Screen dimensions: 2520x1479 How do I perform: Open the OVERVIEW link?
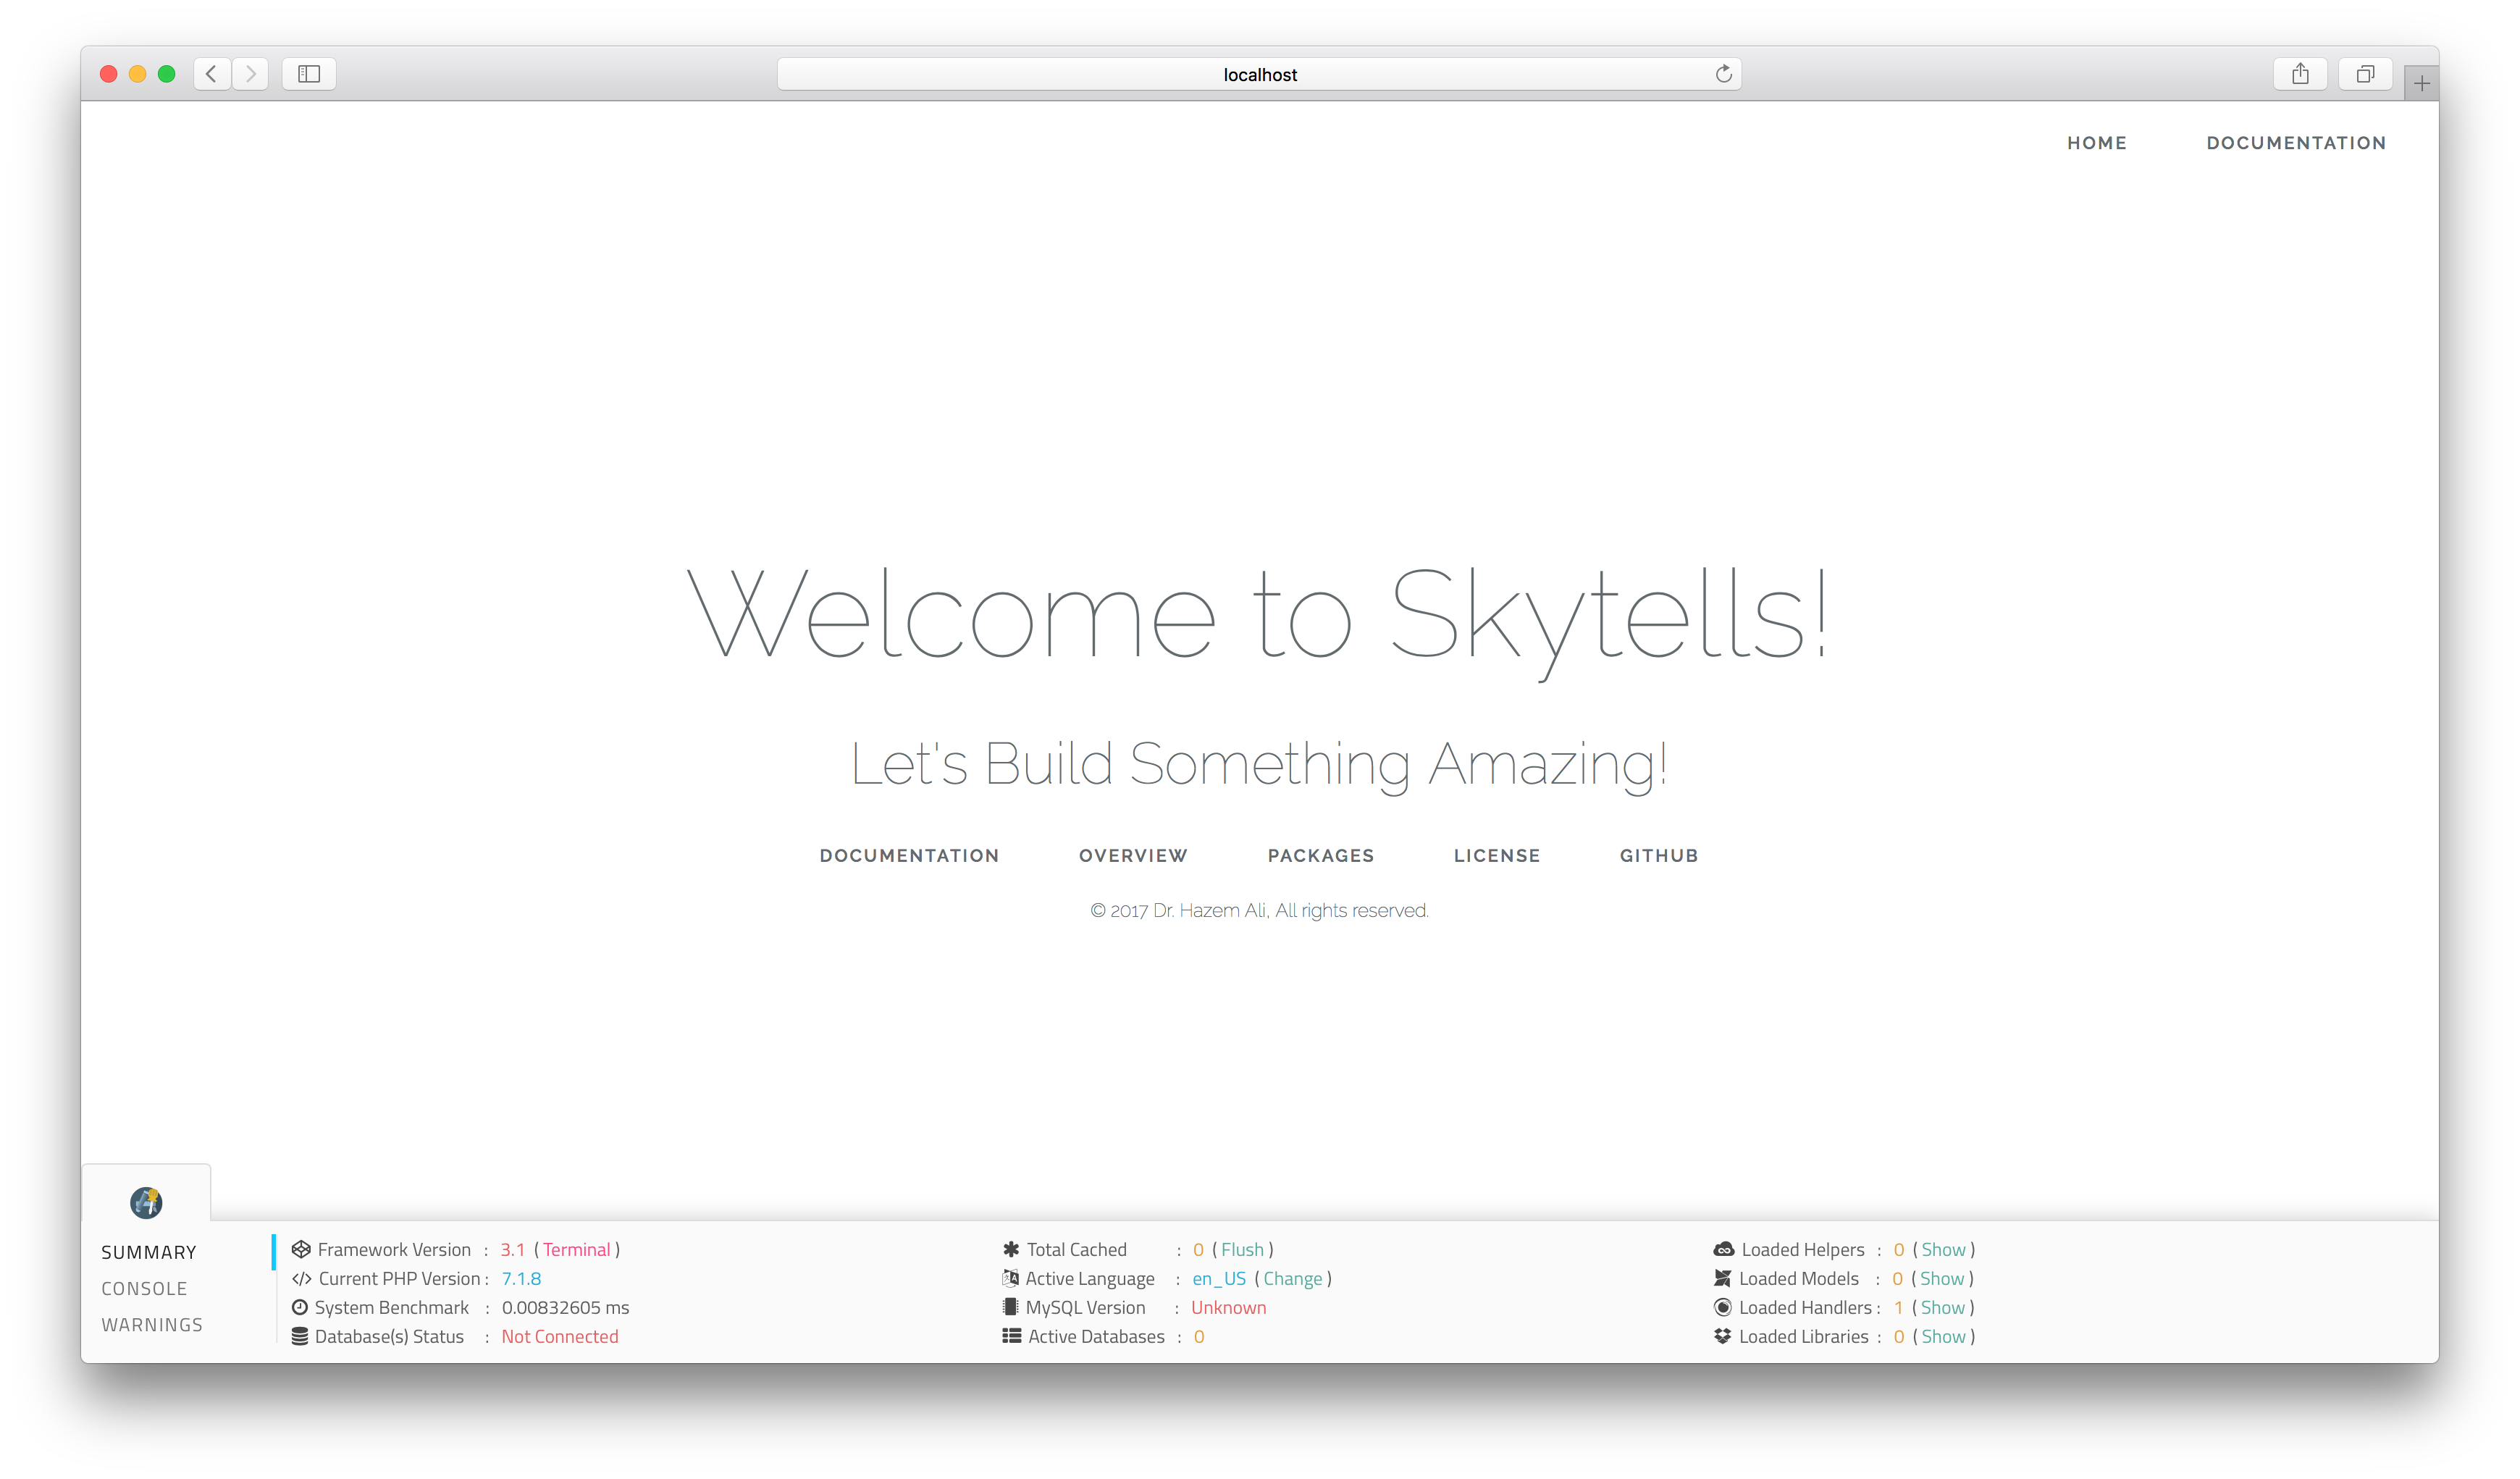[1133, 856]
